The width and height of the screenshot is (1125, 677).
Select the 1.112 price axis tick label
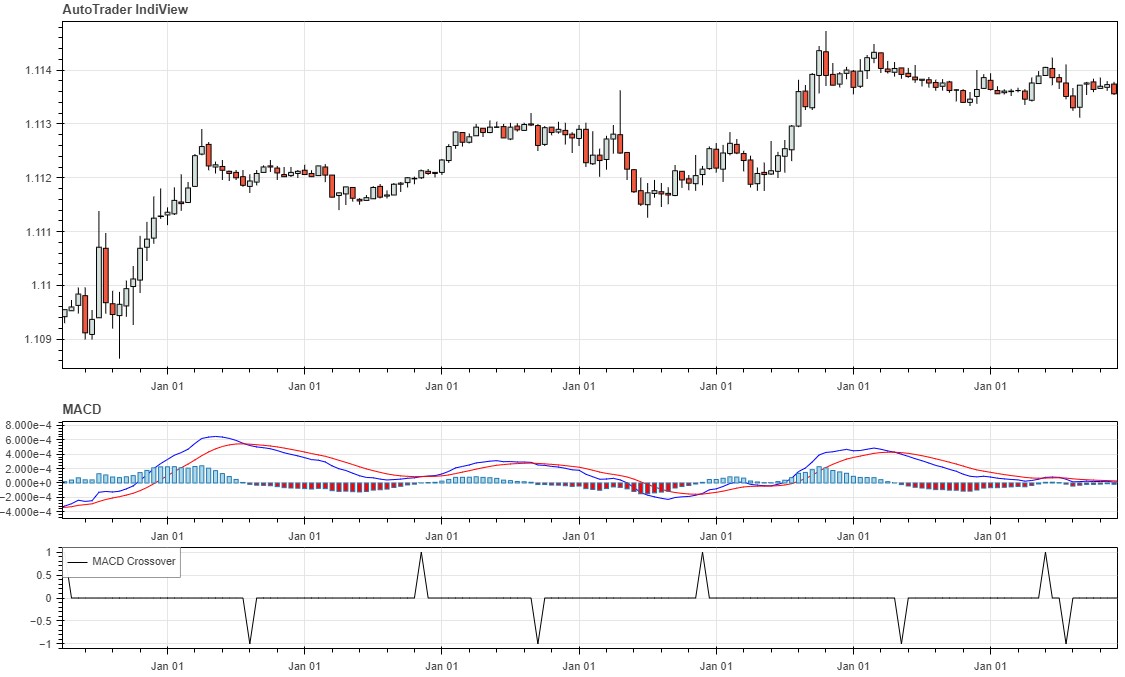[41, 178]
